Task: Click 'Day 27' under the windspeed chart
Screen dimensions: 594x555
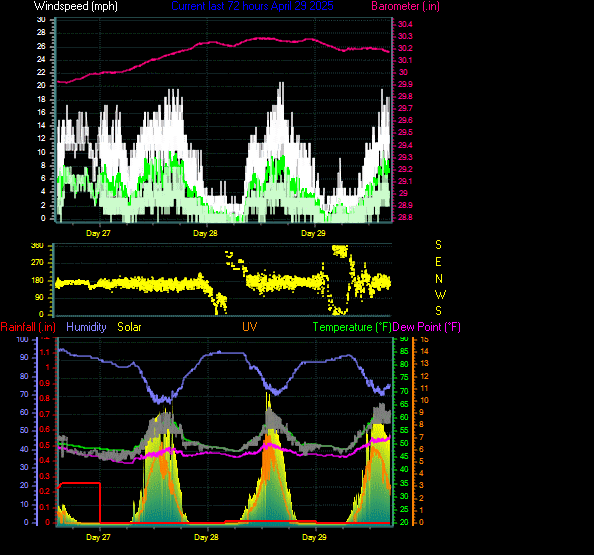Action: click(x=98, y=233)
